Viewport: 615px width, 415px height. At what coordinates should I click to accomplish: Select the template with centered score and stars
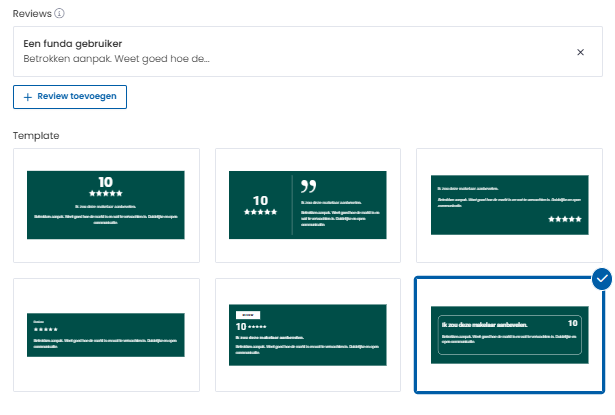point(106,205)
